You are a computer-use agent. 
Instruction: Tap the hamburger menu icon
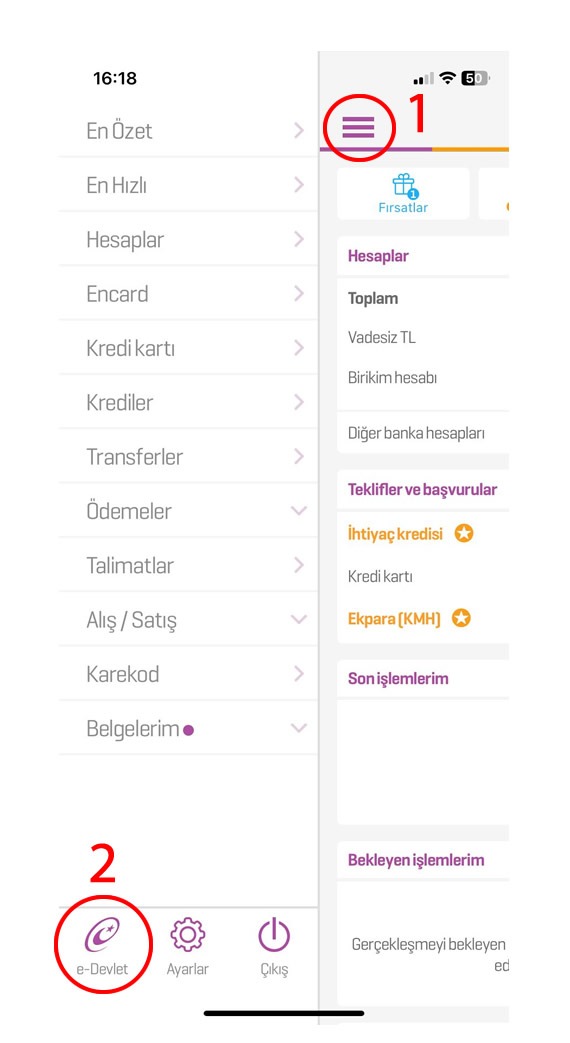[358, 127]
